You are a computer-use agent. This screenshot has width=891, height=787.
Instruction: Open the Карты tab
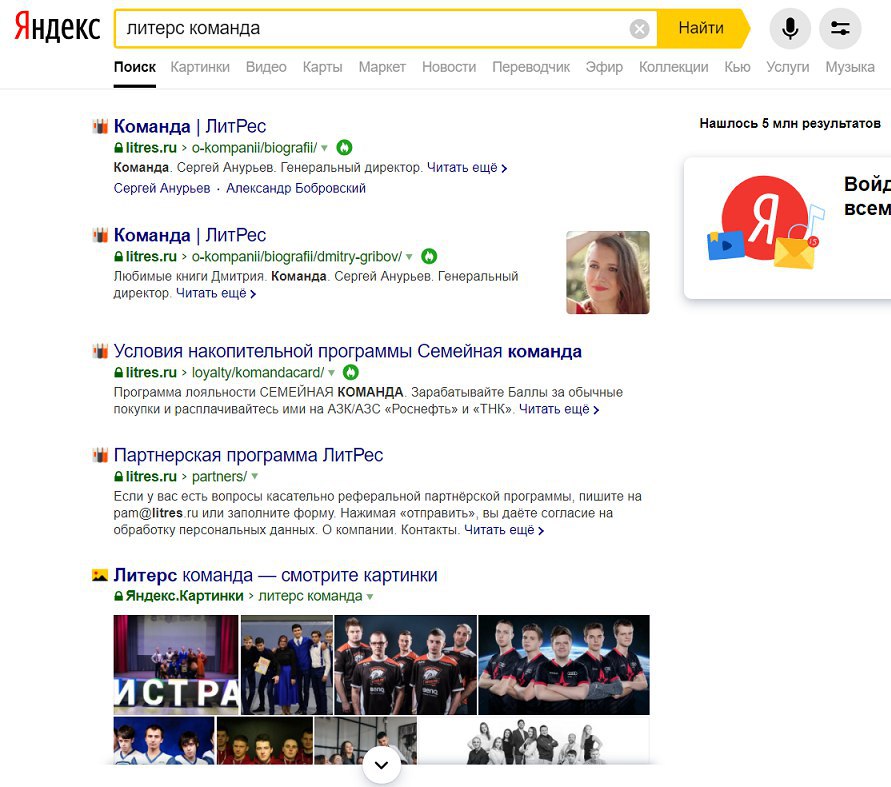click(x=322, y=67)
